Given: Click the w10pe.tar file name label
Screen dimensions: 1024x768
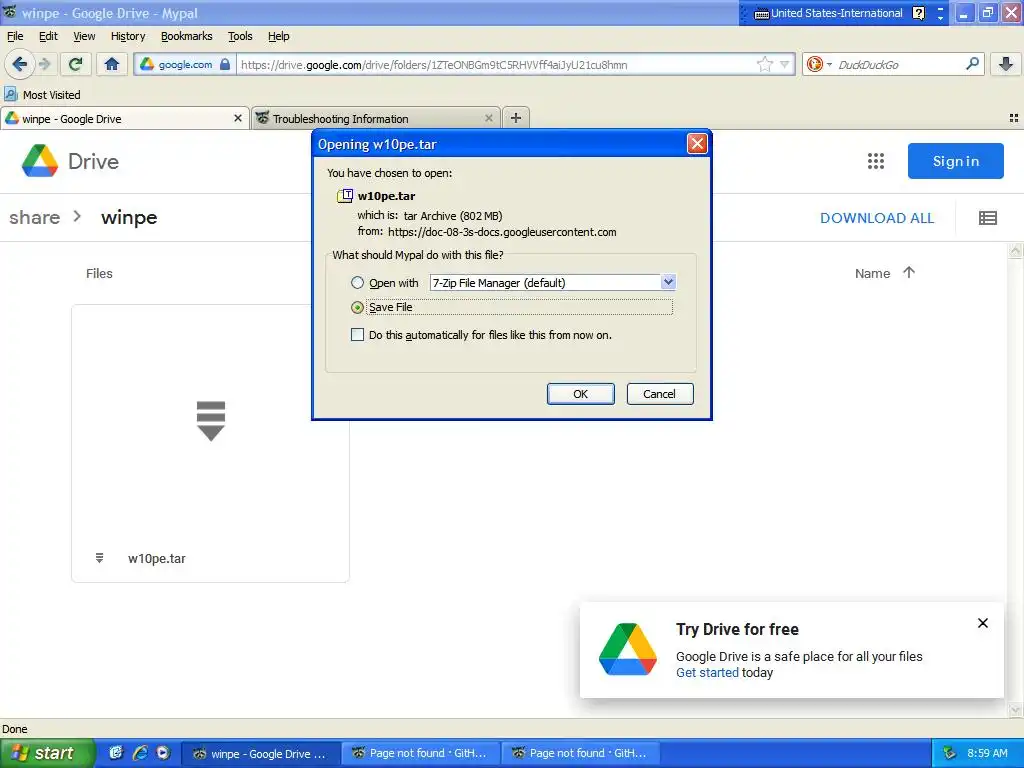Looking at the screenshot, I should point(157,558).
